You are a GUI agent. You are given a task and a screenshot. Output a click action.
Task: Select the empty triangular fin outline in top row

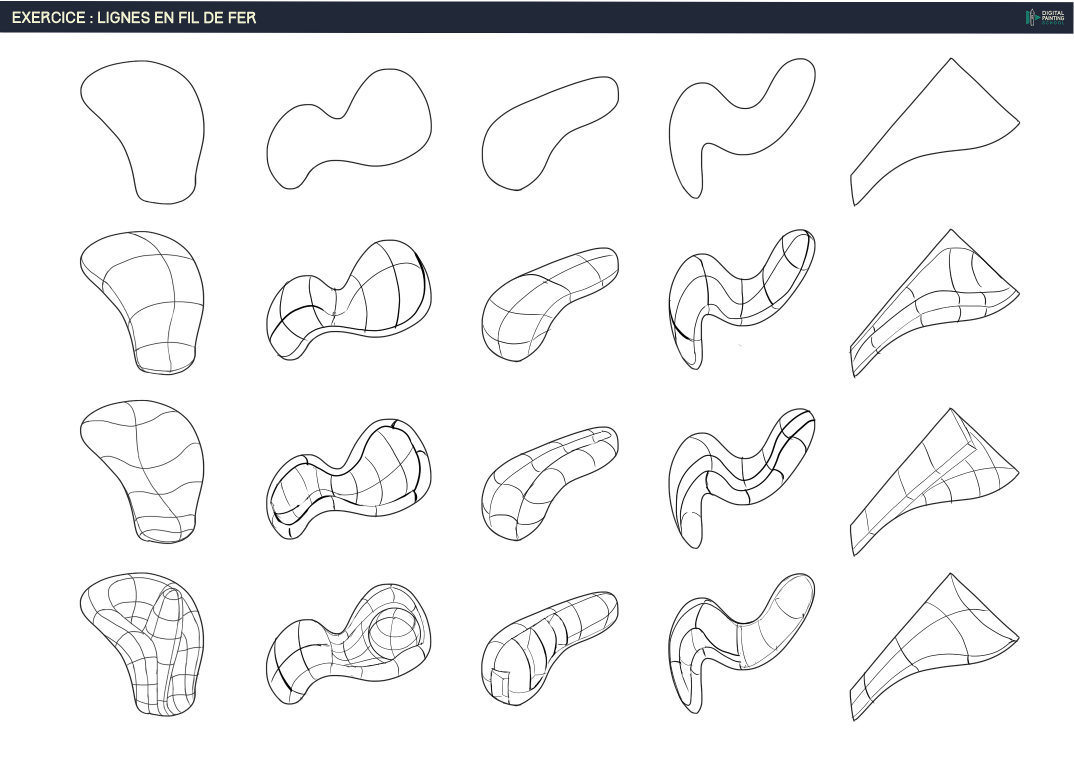[x=935, y=130]
